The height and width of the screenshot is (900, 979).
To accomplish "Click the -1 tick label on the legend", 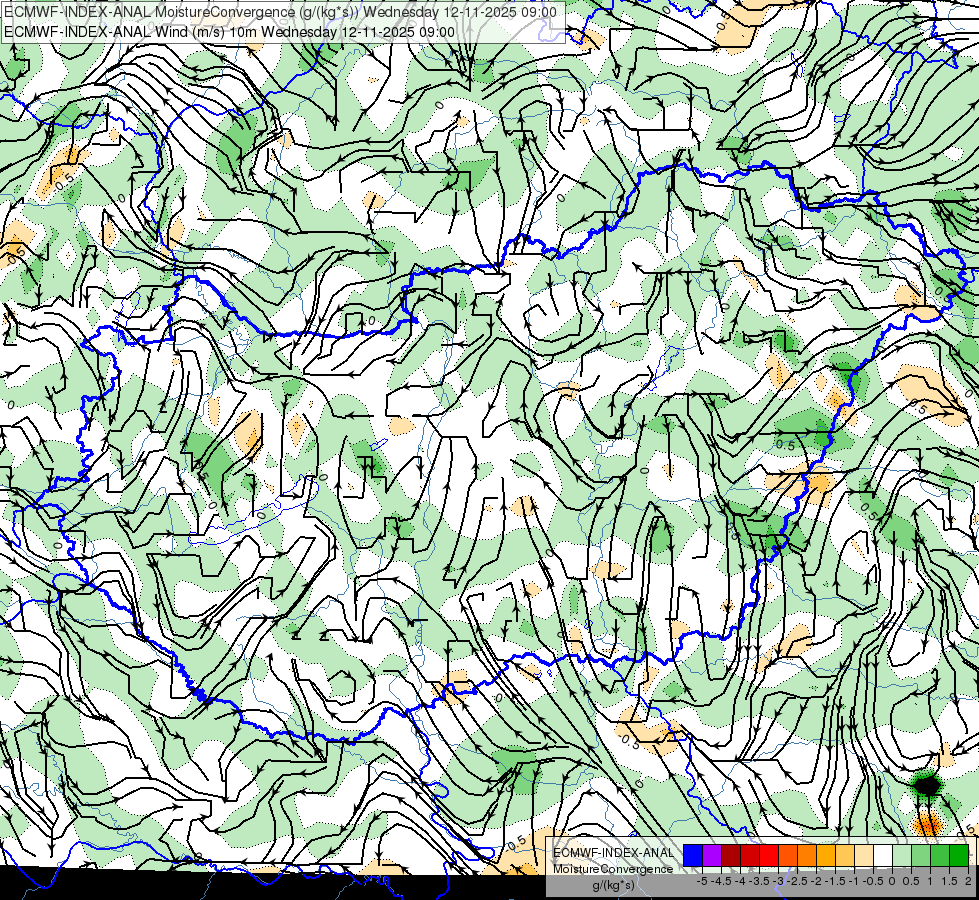I will (854, 881).
